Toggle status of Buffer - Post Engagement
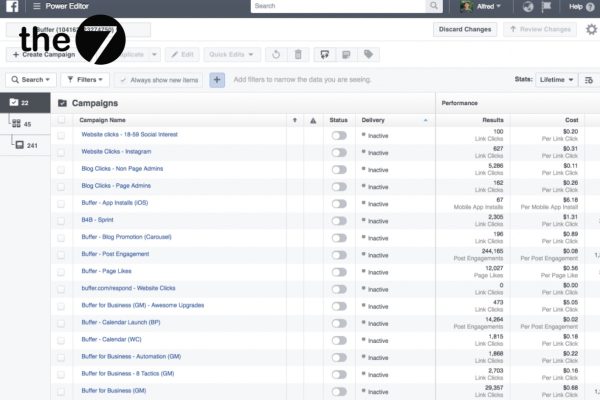600x400 pixels. point(339,255)
